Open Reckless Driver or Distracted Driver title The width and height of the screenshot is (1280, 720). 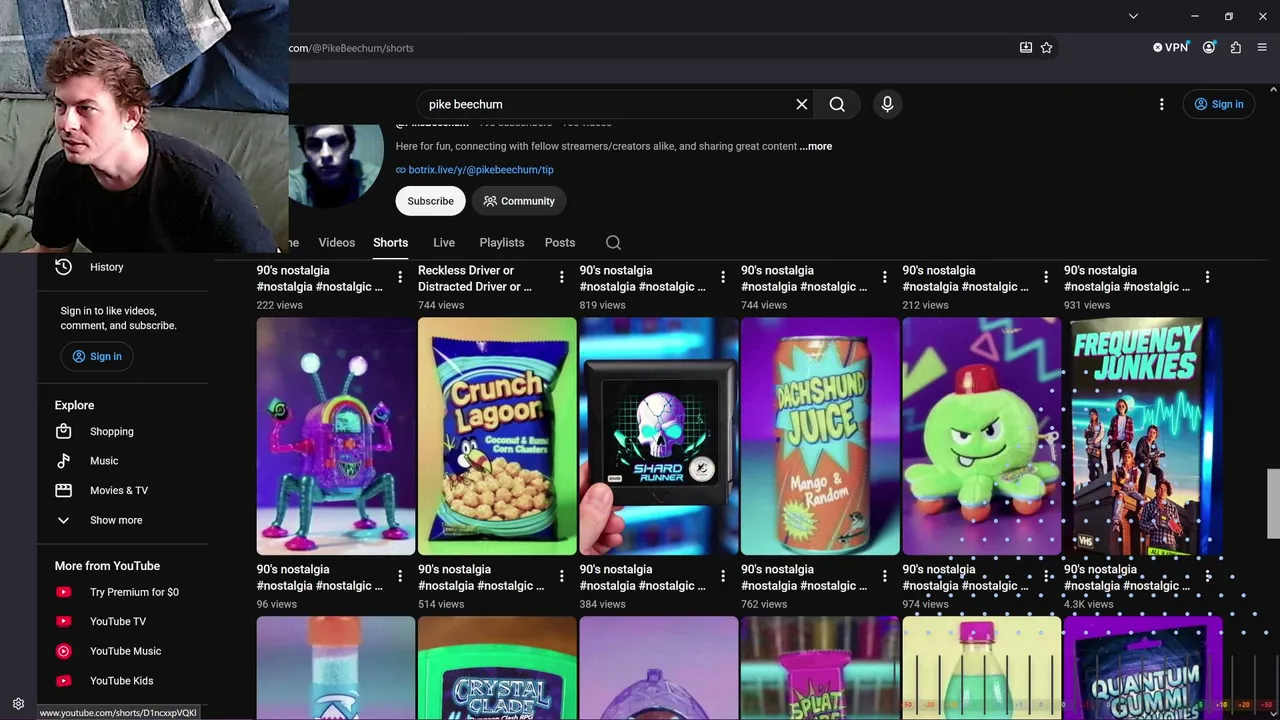(474, 278)
